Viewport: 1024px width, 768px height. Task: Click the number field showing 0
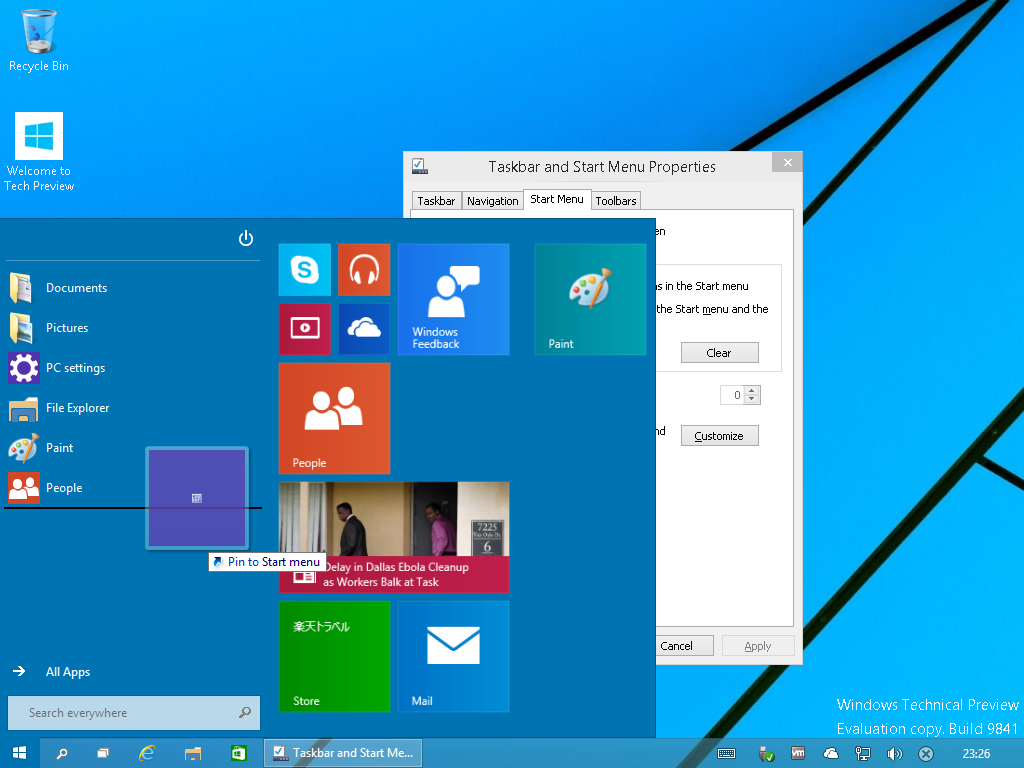pos(732,395)
